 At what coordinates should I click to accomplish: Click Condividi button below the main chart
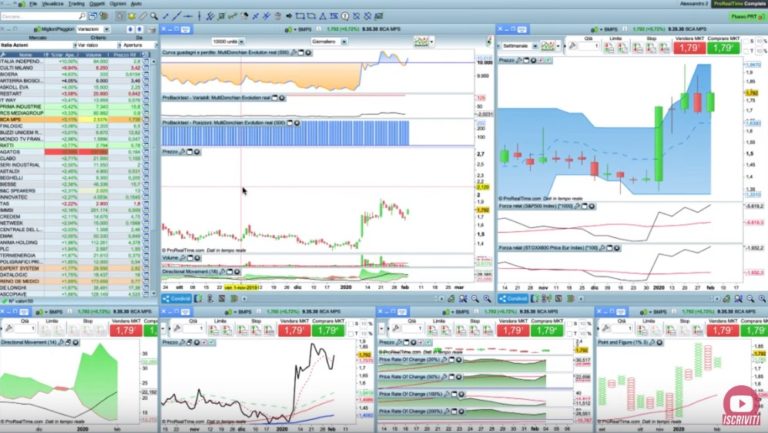point(176,299)
